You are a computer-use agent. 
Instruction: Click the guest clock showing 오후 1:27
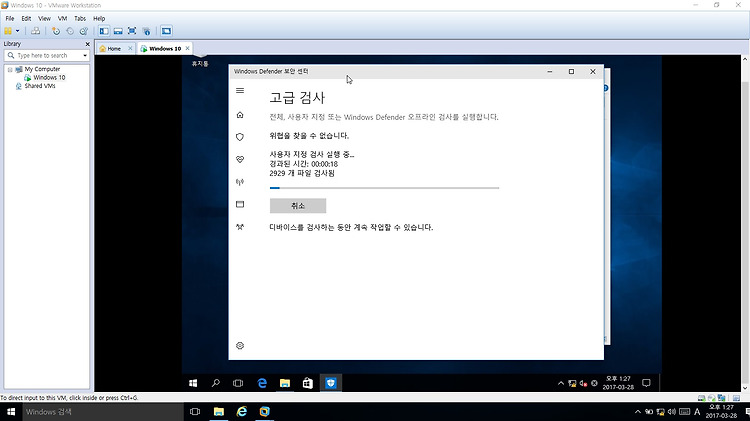click(x=618, y=383)
